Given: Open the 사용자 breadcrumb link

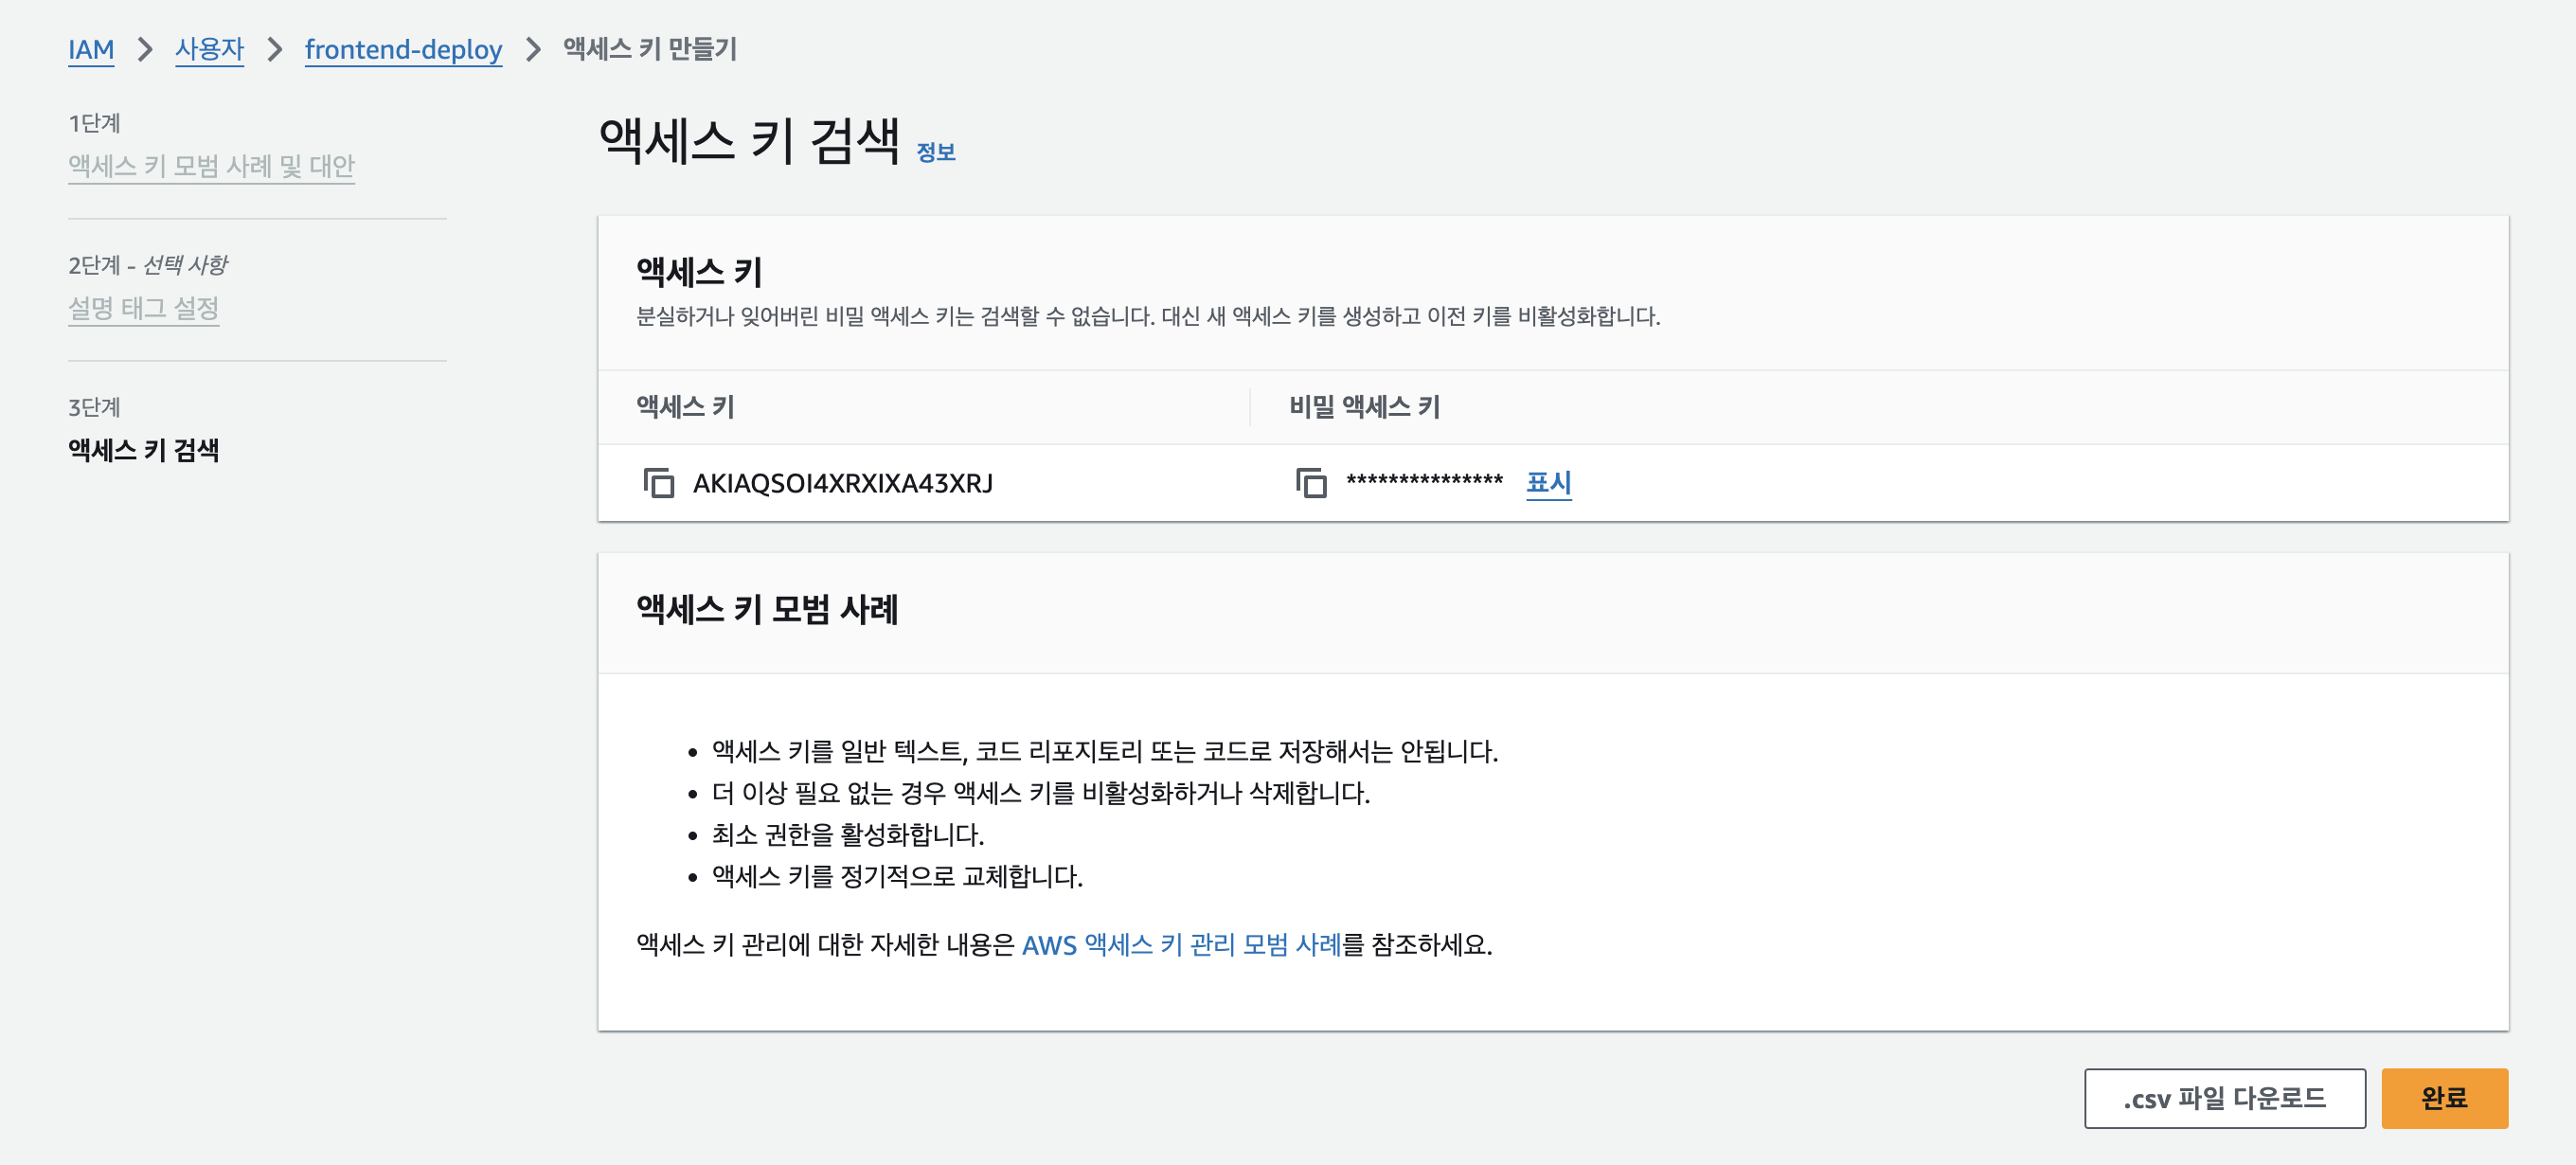Looking at the screenshot, I should coord(209,49).
